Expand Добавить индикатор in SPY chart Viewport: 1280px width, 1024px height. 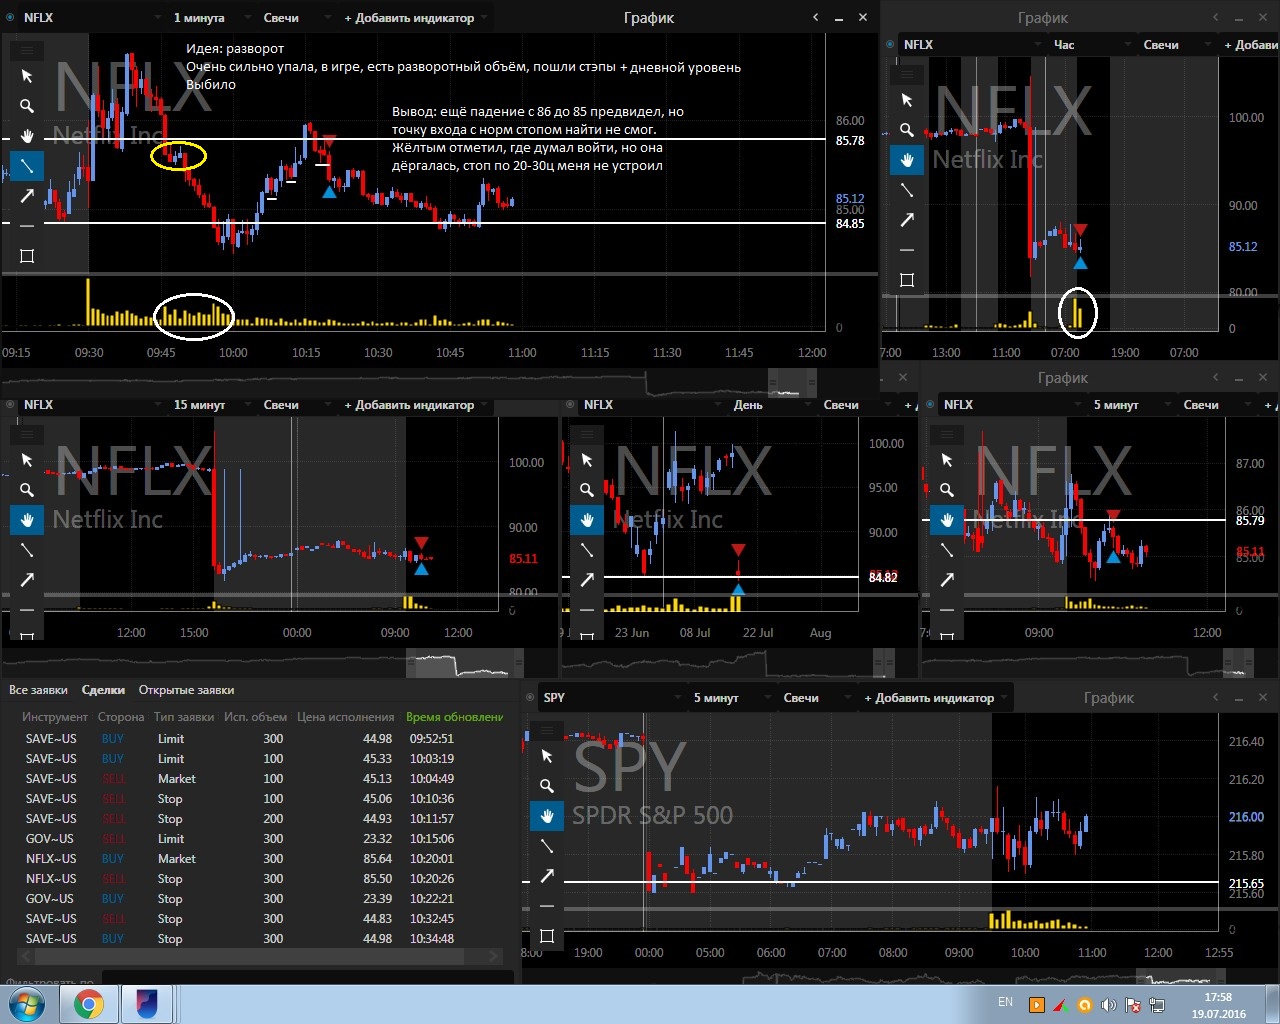(934, 698)
